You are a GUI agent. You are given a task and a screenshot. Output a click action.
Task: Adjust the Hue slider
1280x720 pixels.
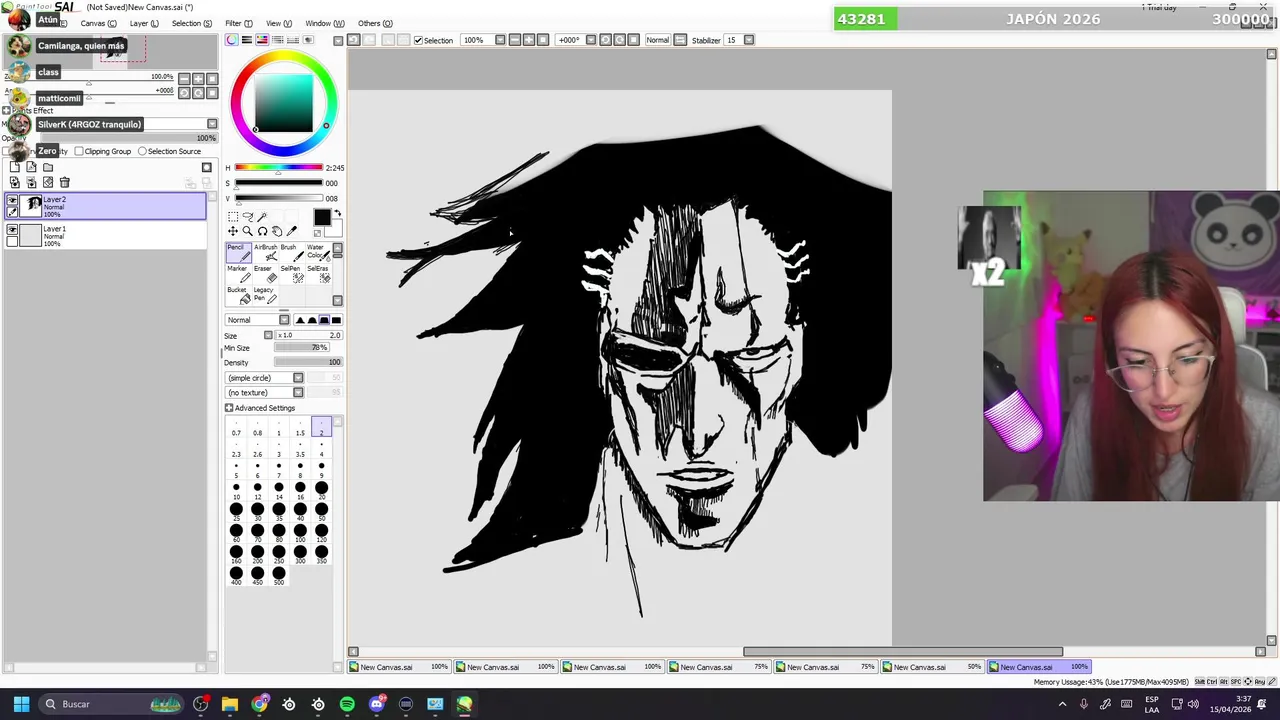(x=278, y=168)
